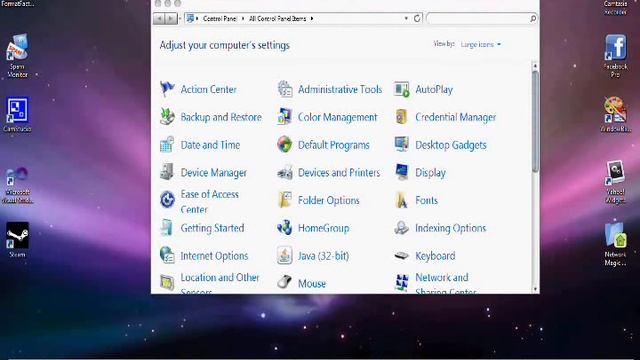Image resolution: width=640 pixels, height=360 pixels.
Task: Click the Desktop Gadgets text link
Action: point(451,145)
